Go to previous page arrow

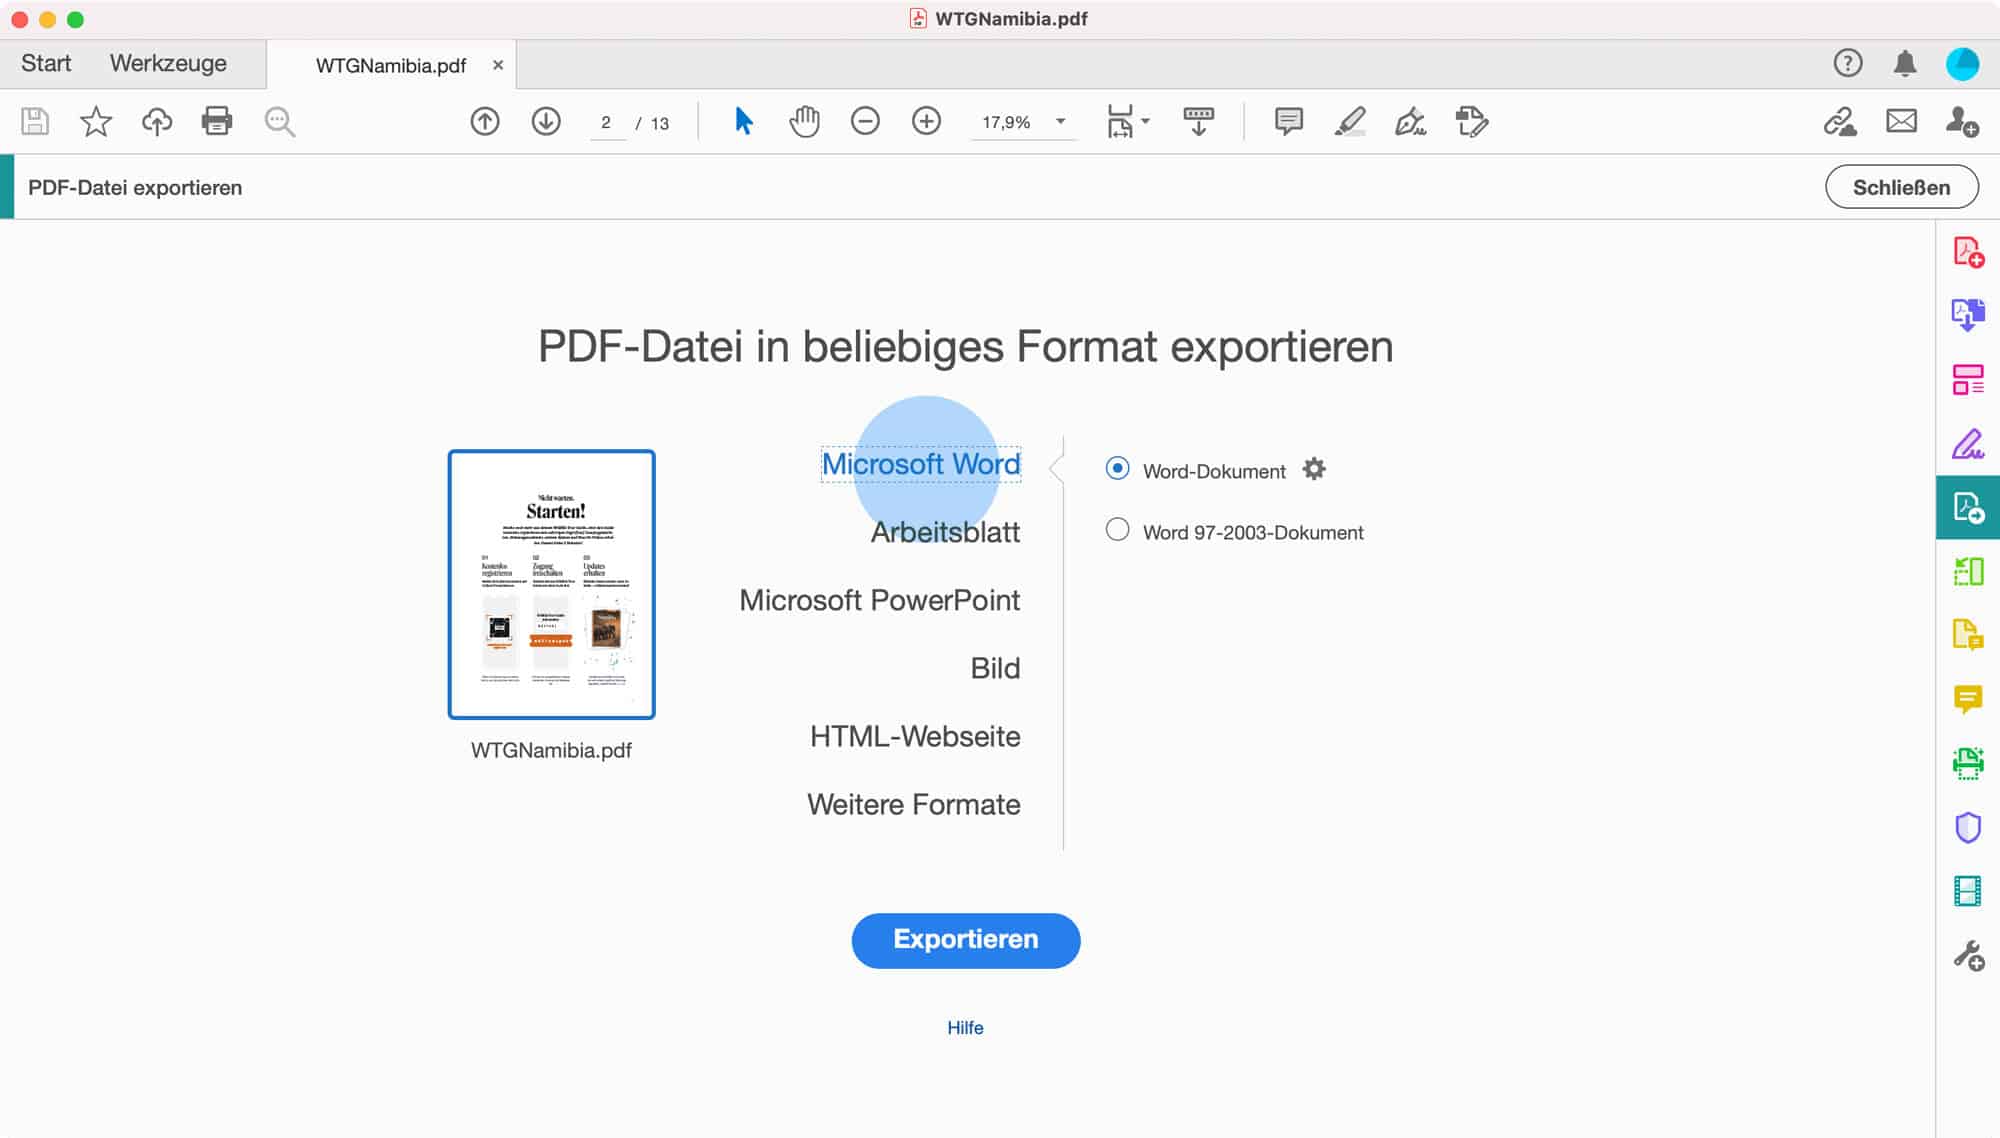click(485, 122)
